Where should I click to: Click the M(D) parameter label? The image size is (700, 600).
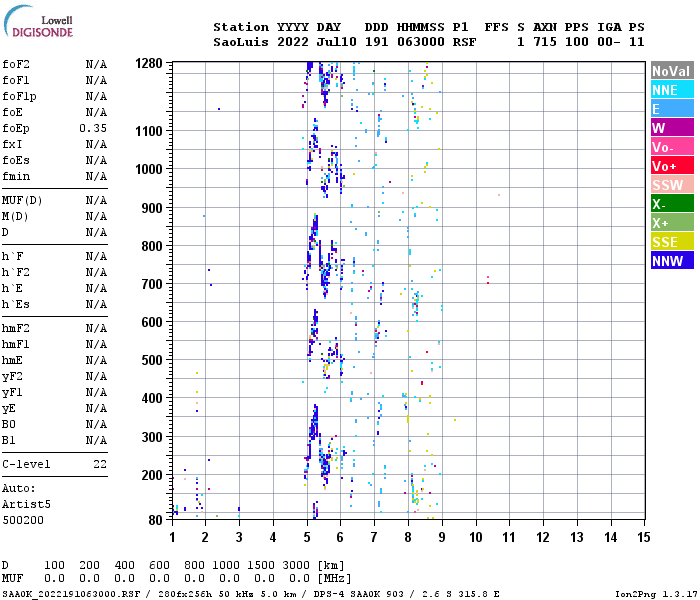(x=15, y=217)
